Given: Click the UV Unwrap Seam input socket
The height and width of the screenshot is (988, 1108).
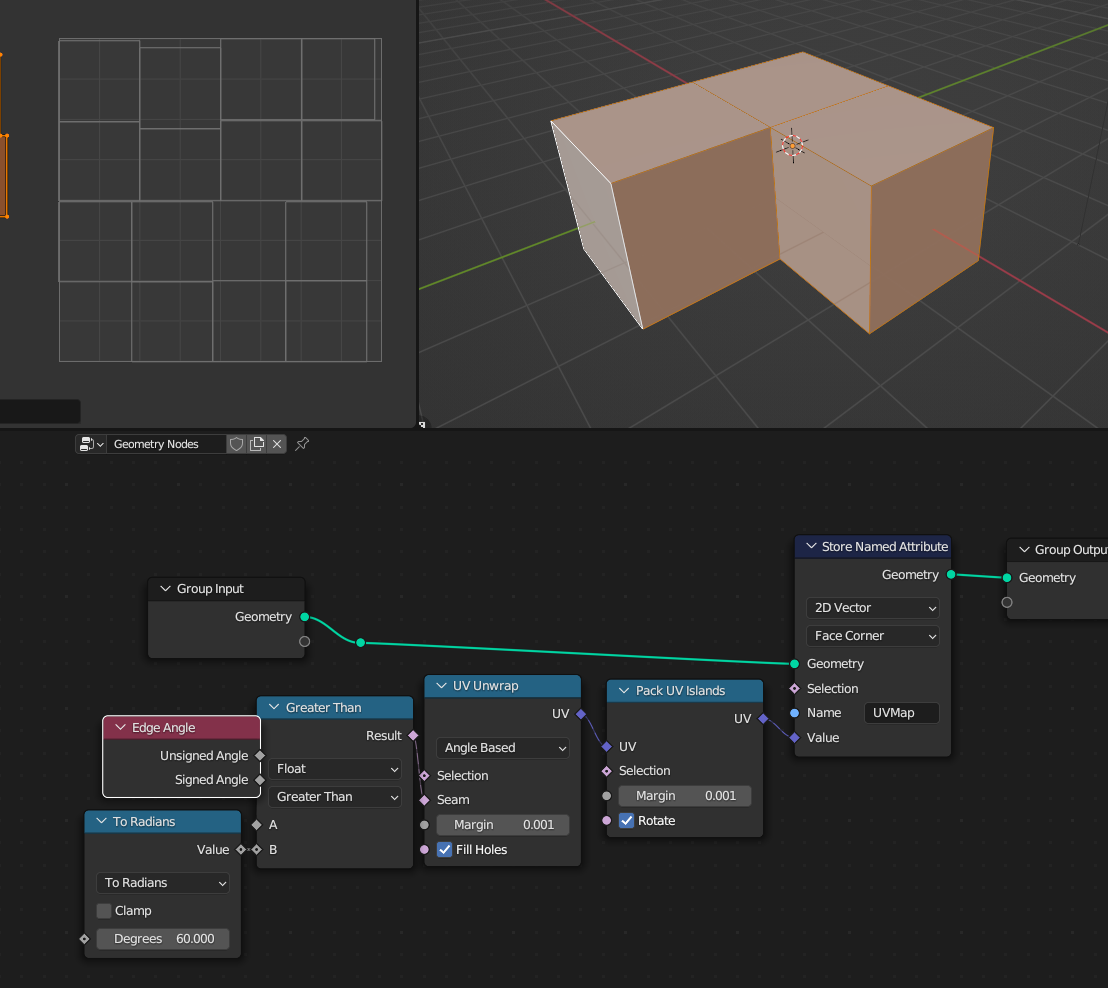Looking at the screenshot, I should coord(424,800).
